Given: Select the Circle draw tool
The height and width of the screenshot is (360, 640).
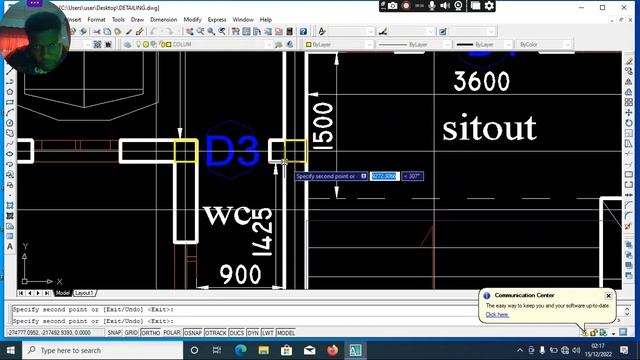Looking at the screenshot, I should pyautogui.click(x=10, y=123).
